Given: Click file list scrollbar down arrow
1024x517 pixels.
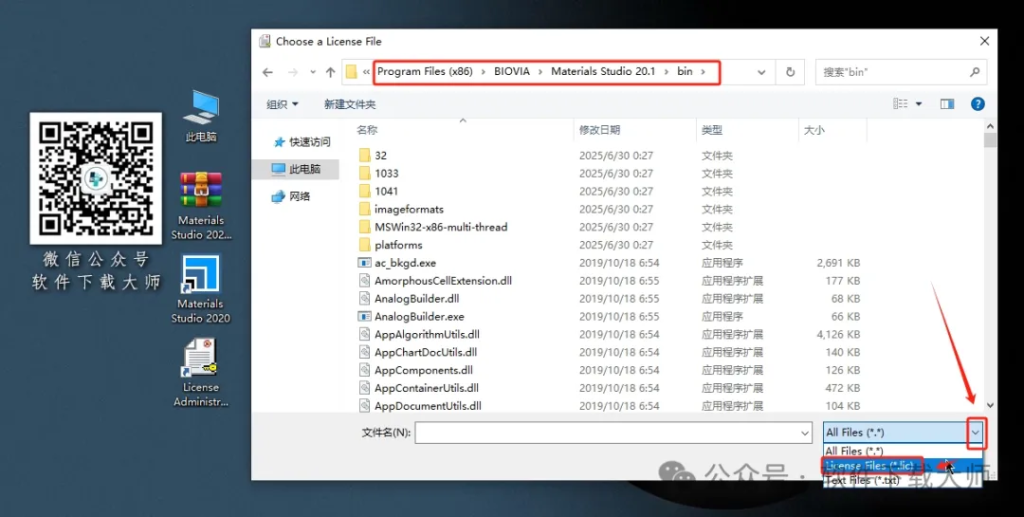Looking at the screenshot, I should click(990, 405).
